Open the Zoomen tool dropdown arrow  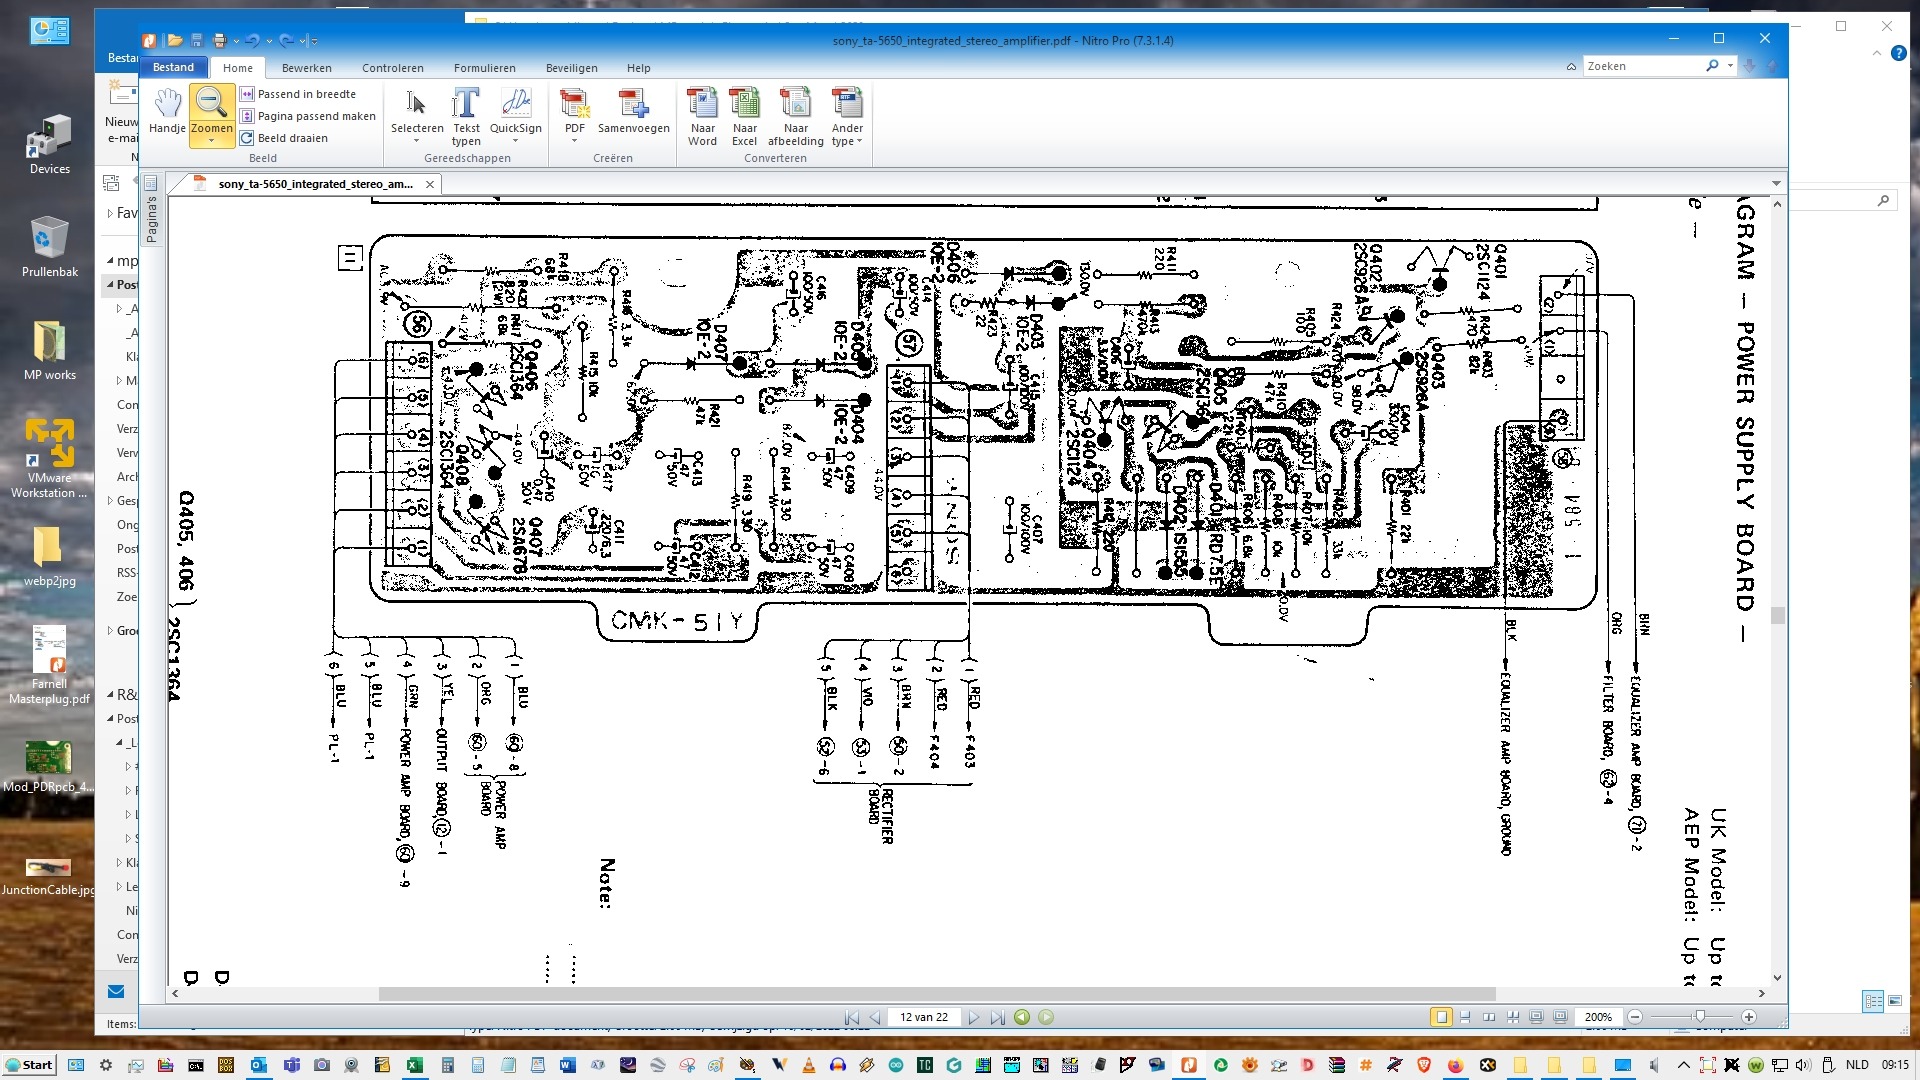pyautogui.click(x=211, y=141)
